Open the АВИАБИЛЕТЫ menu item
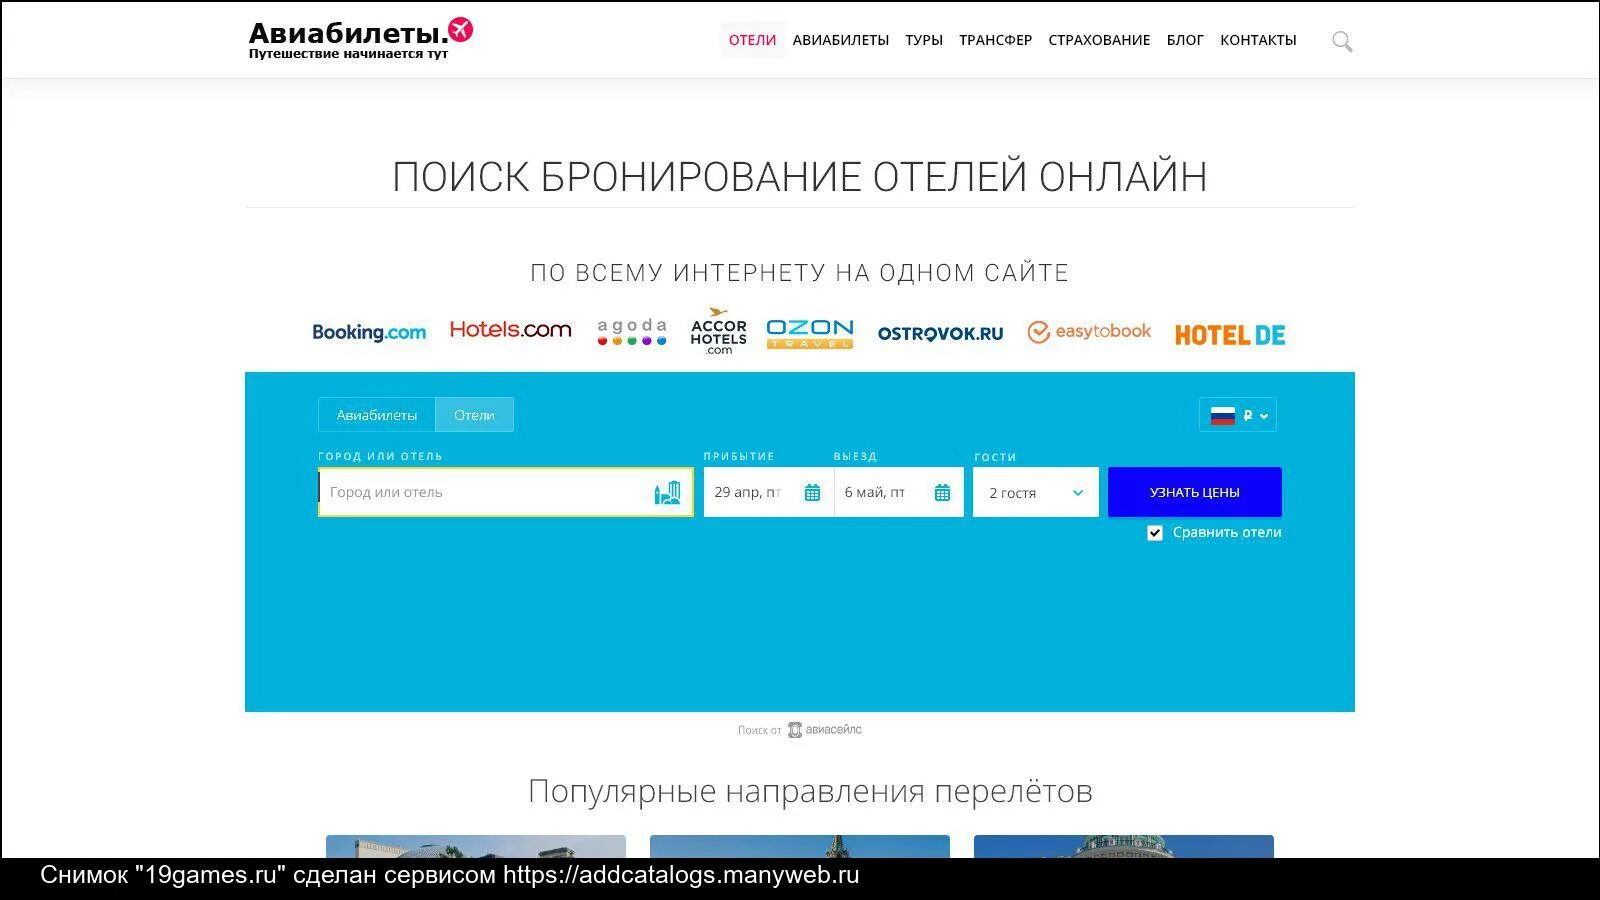1600x900 pixels. point(840,40)
